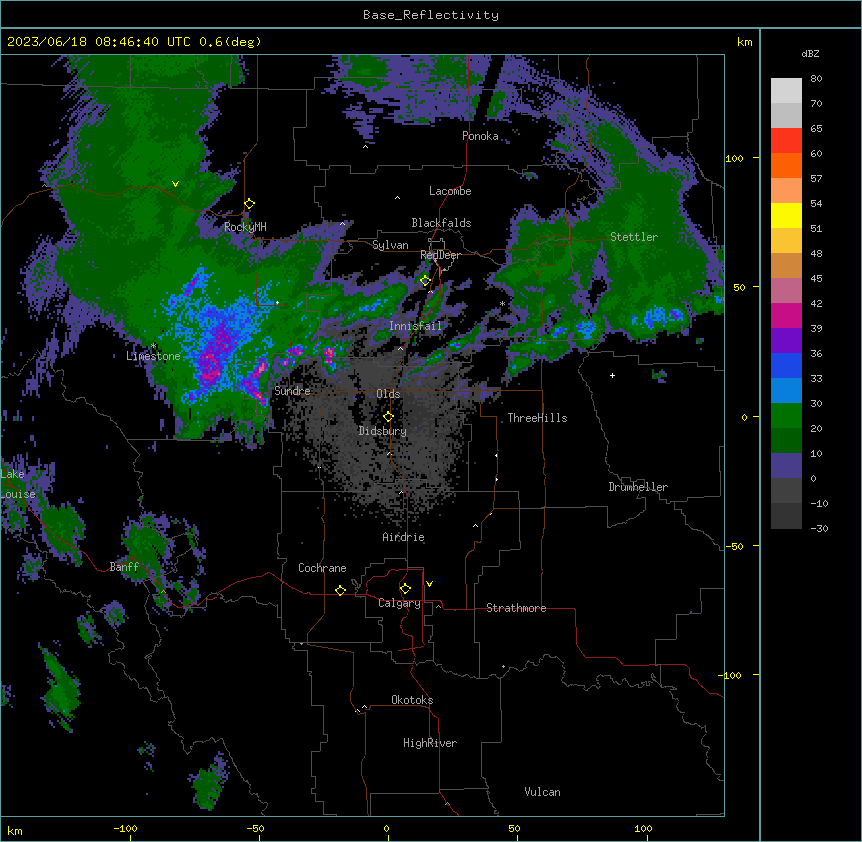Click the RedDeer city label
The width and height of the screenshot is (862, 842).
(x=440, y=255)
